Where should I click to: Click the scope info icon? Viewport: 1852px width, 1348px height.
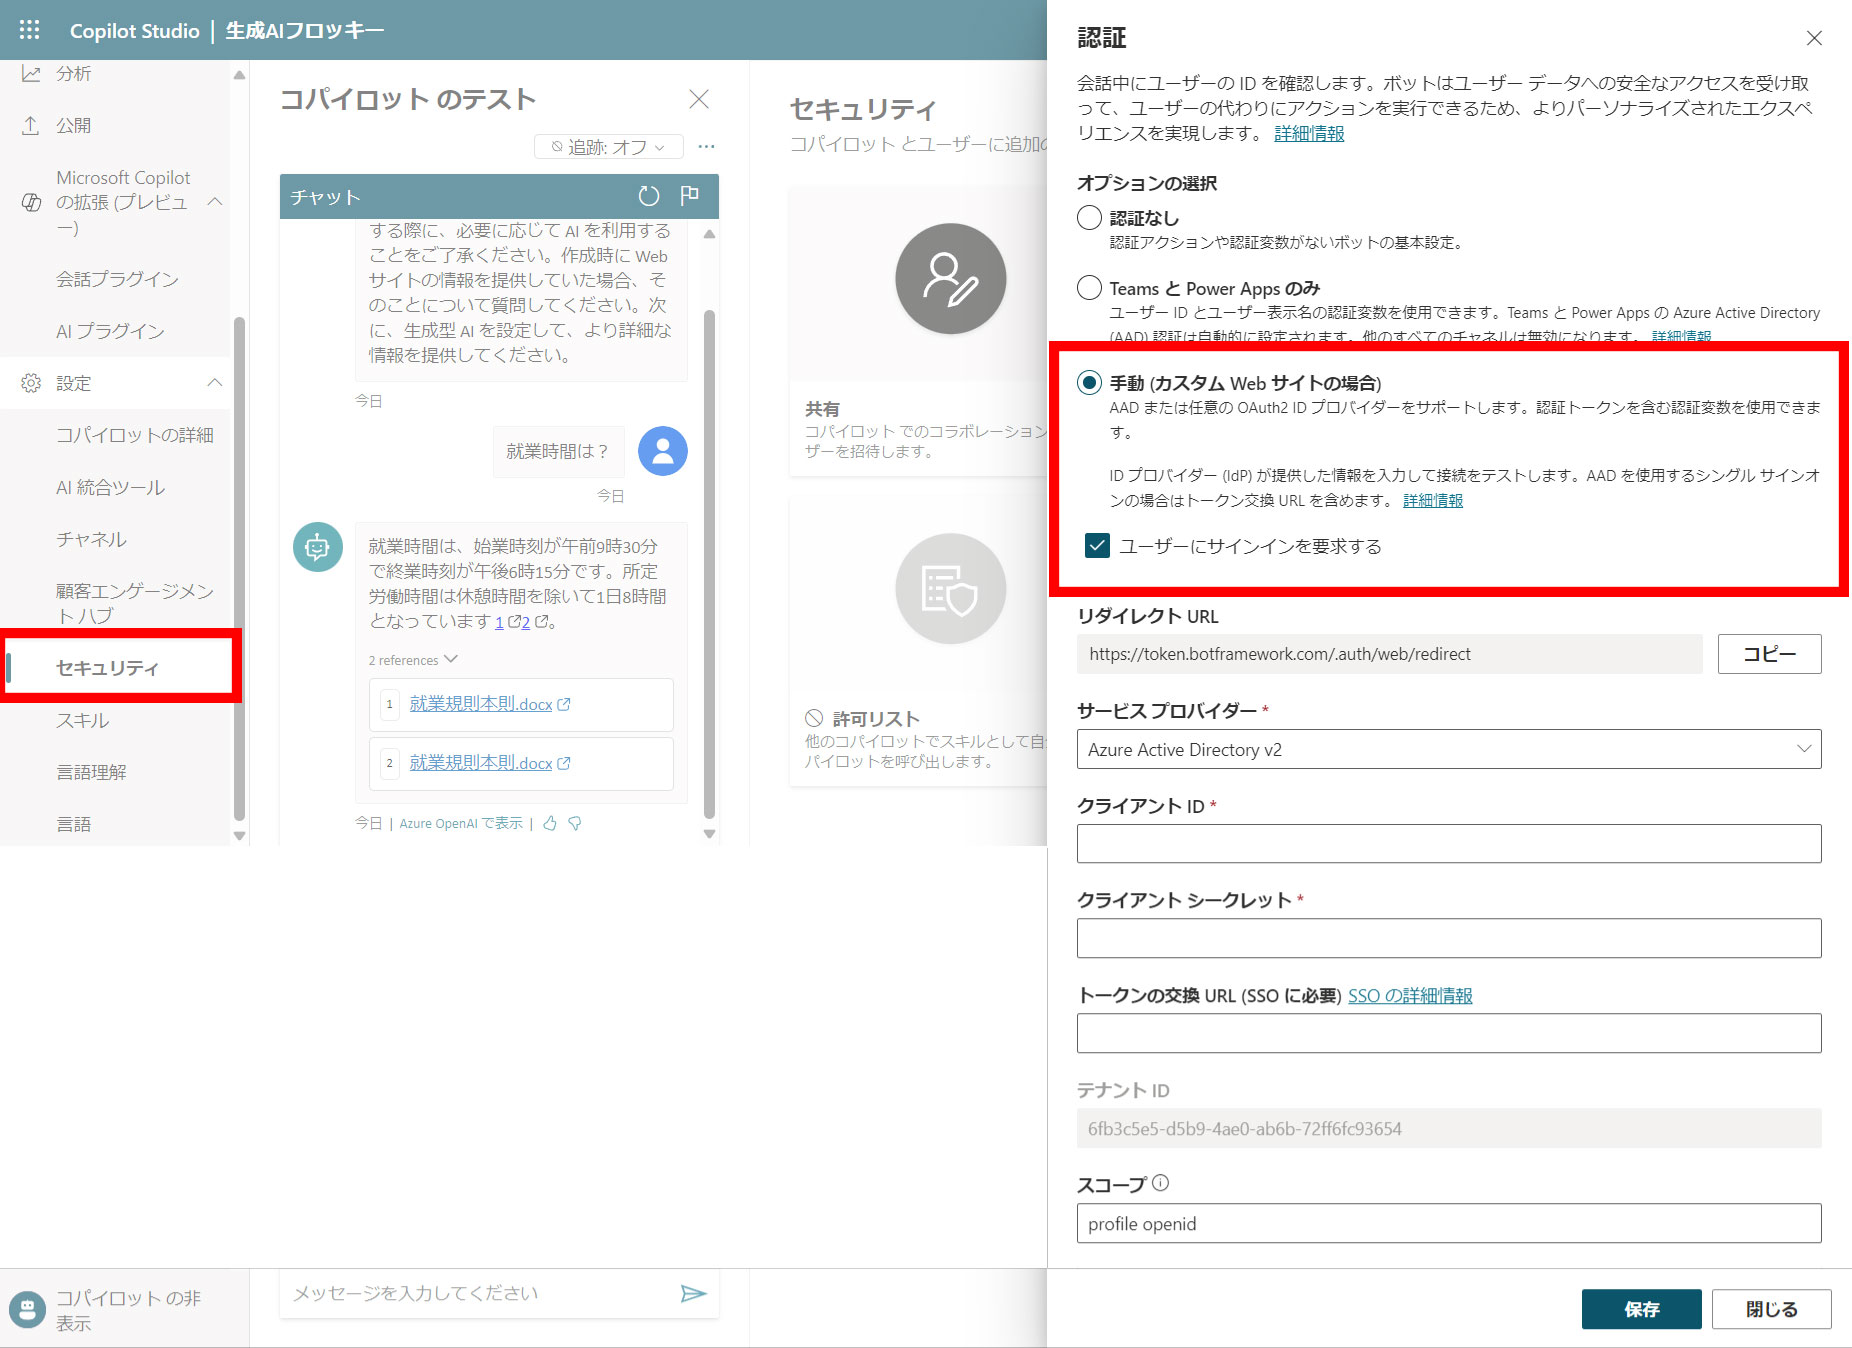[x=1160, y=1183]
